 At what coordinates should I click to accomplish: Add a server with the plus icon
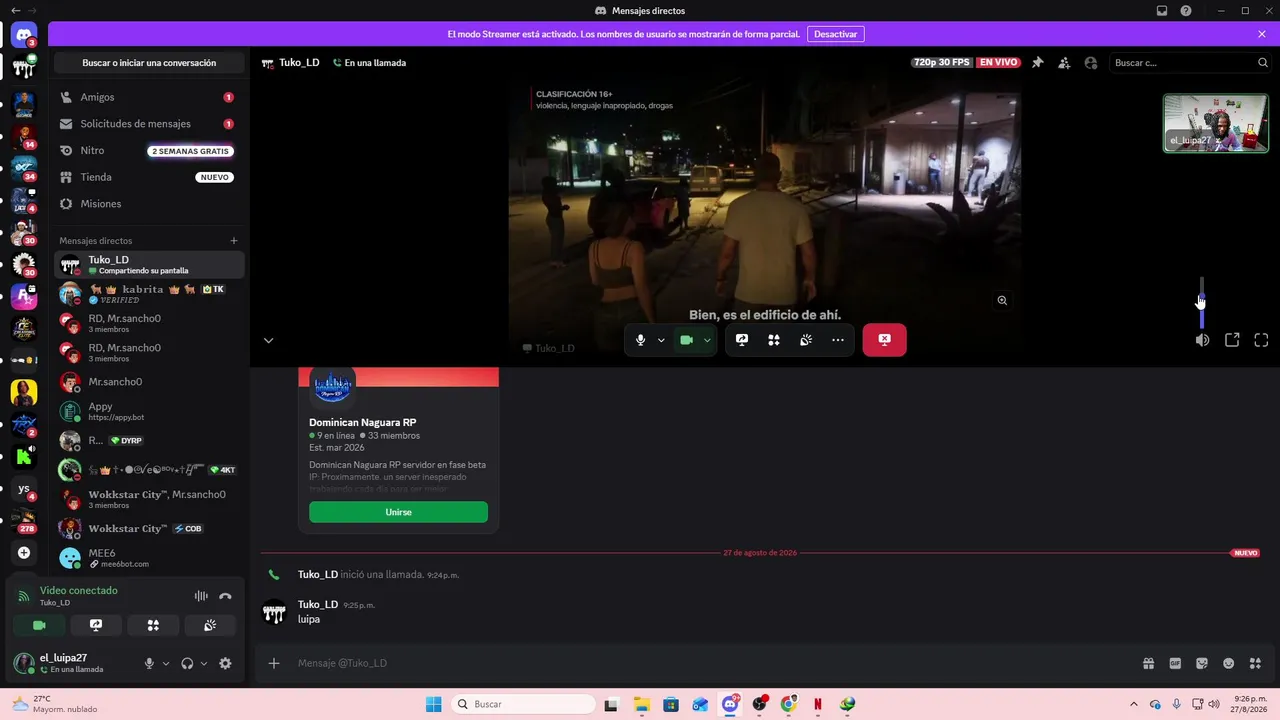coord(24,552)
